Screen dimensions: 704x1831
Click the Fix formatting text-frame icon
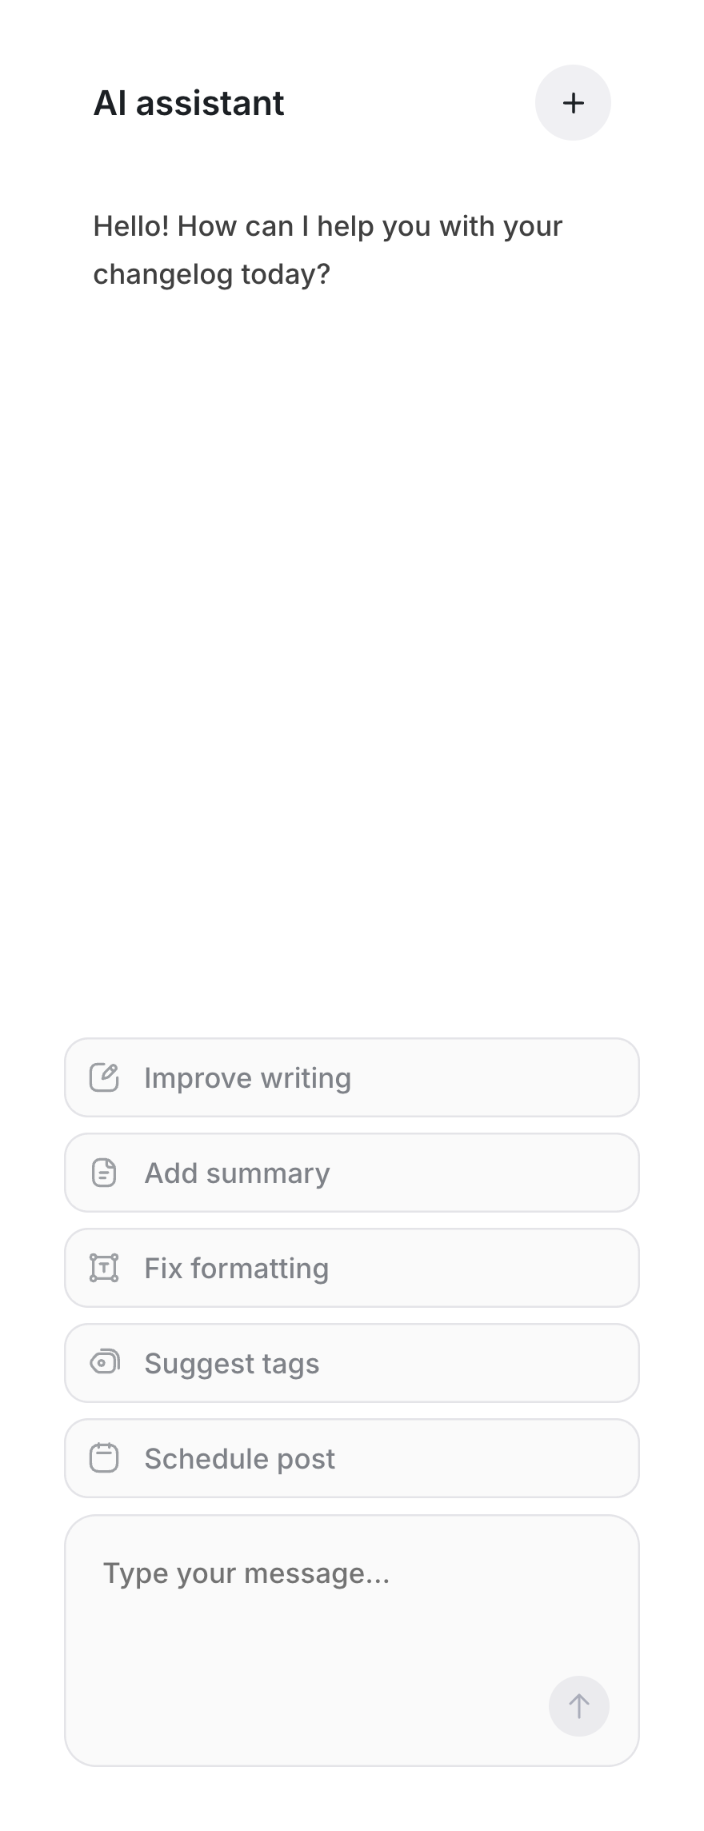(x=104, y=1267)
